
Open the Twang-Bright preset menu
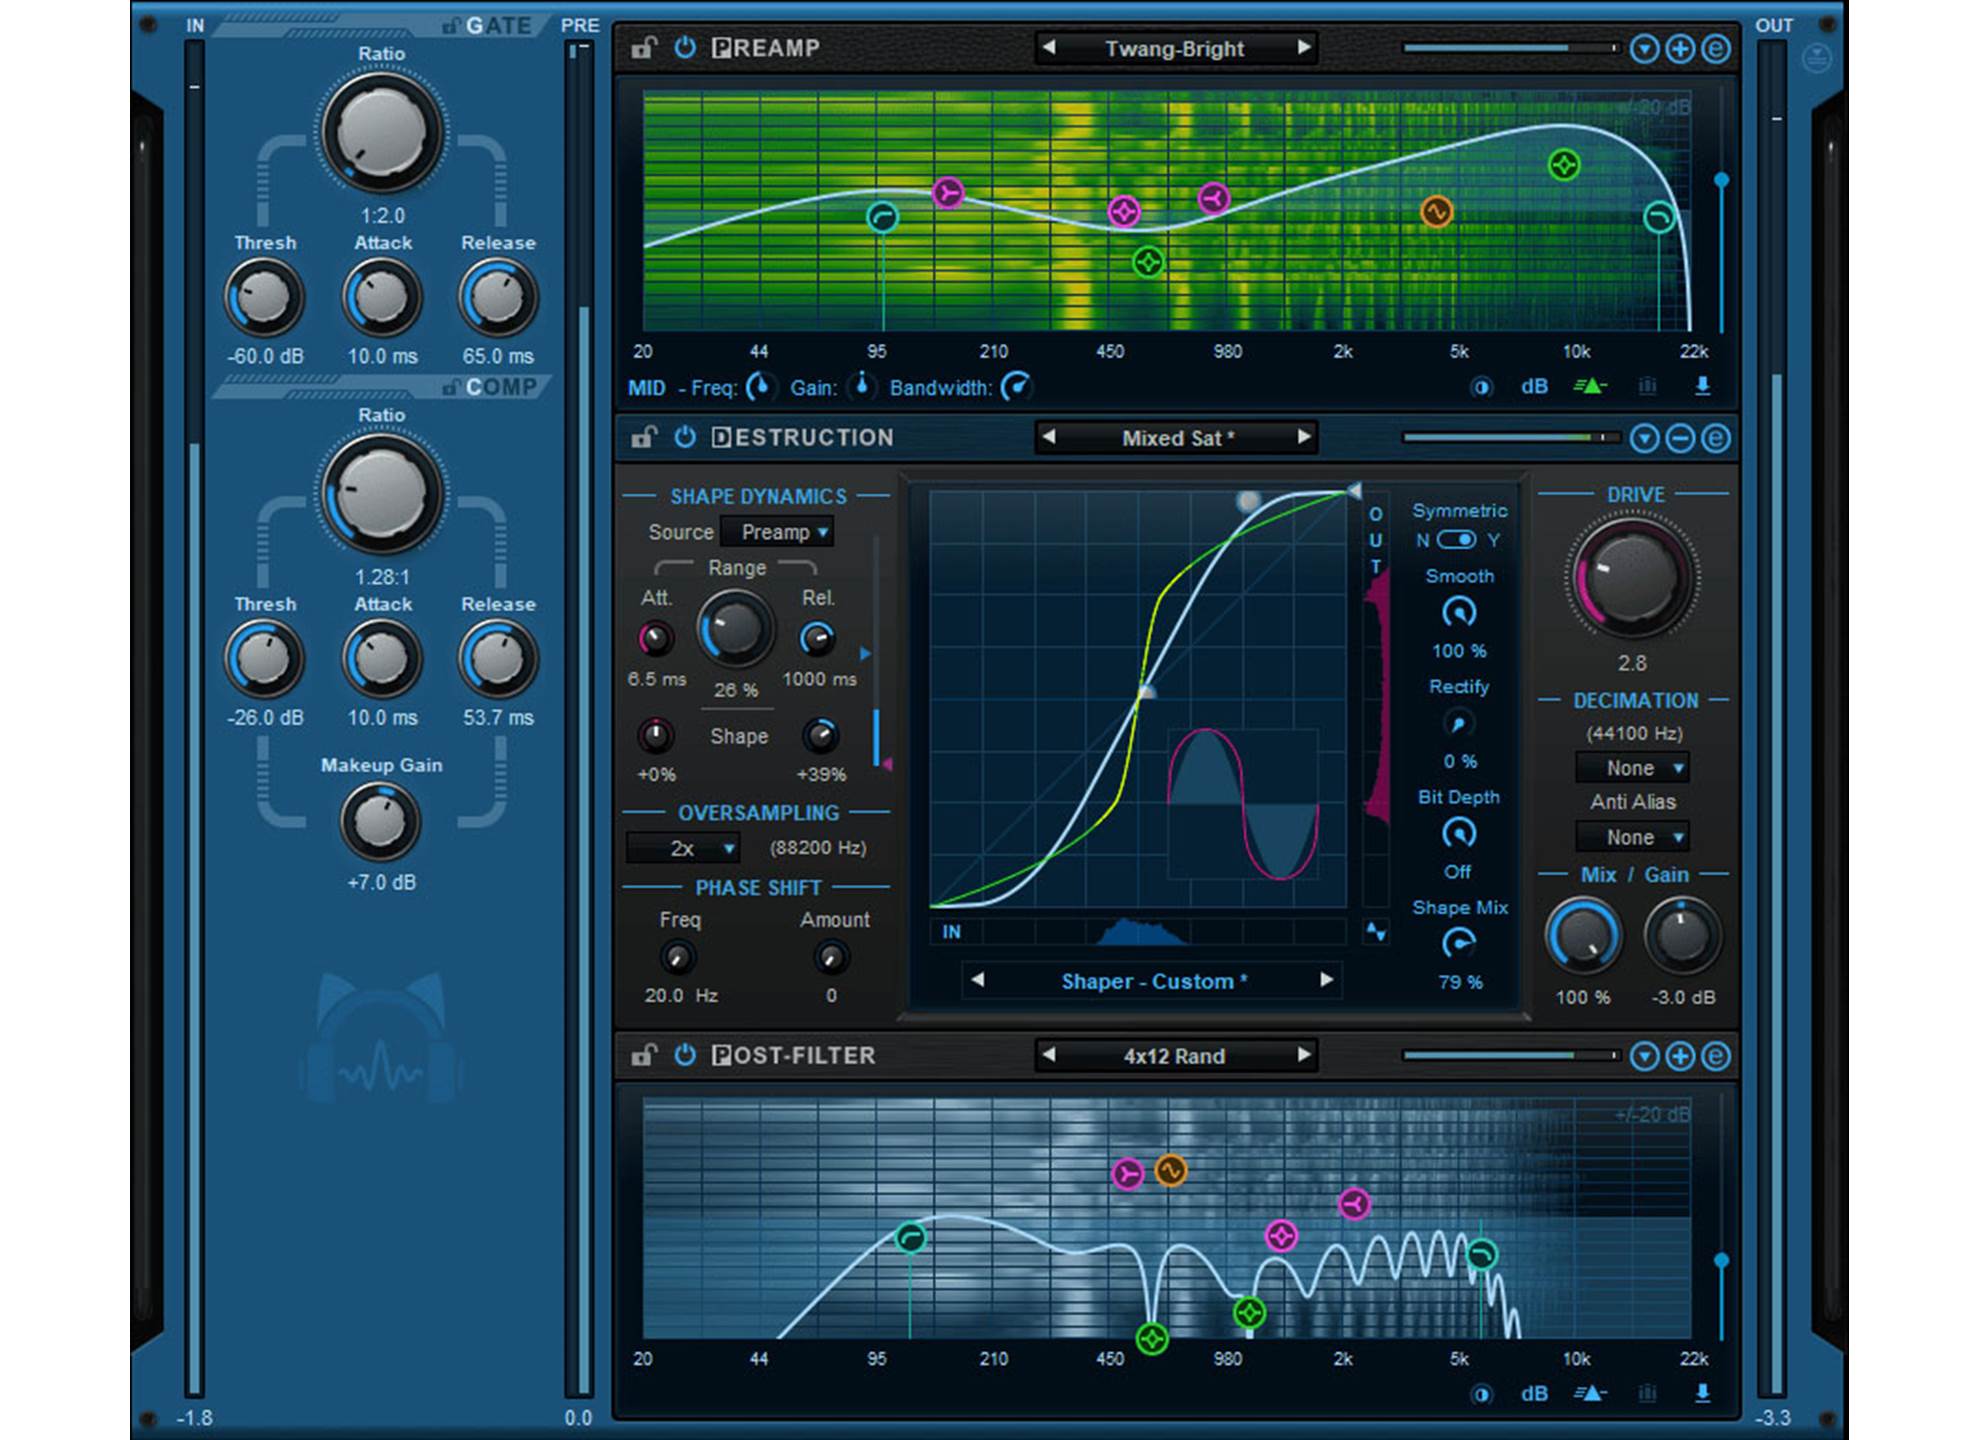coord(1175,48)
